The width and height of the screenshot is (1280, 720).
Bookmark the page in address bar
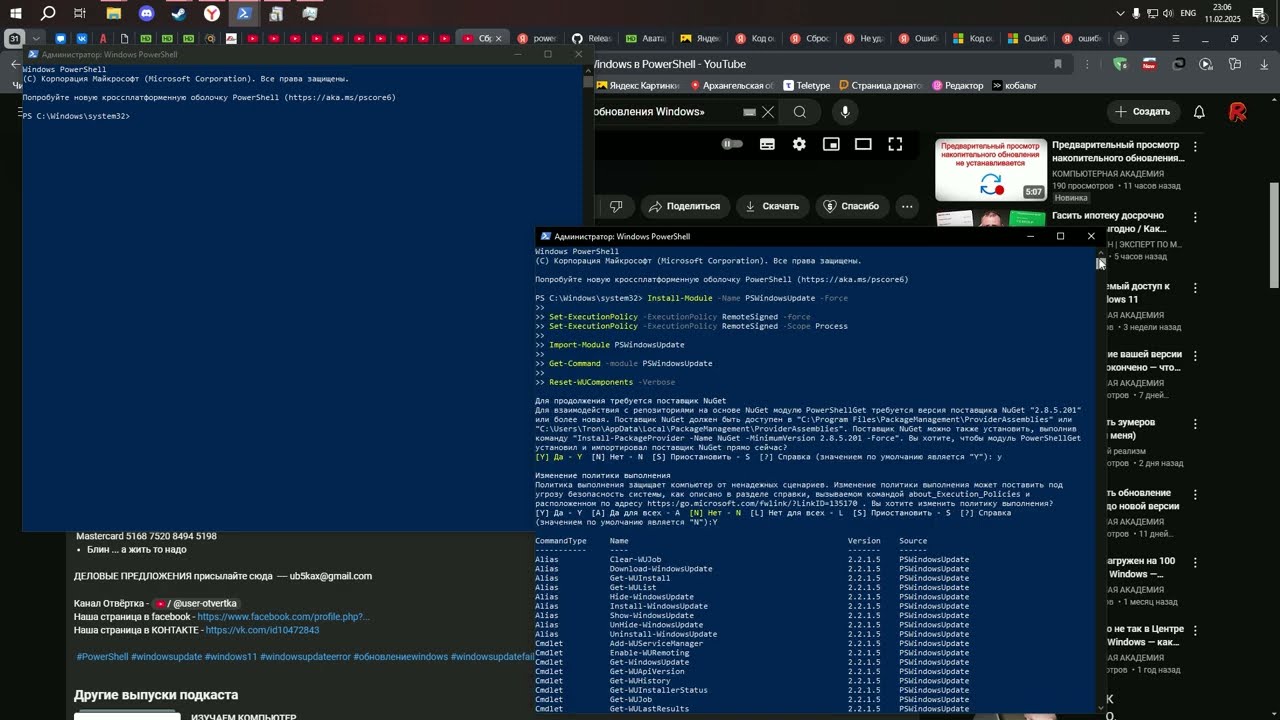pyautogui.click(x=1058, y=64)
